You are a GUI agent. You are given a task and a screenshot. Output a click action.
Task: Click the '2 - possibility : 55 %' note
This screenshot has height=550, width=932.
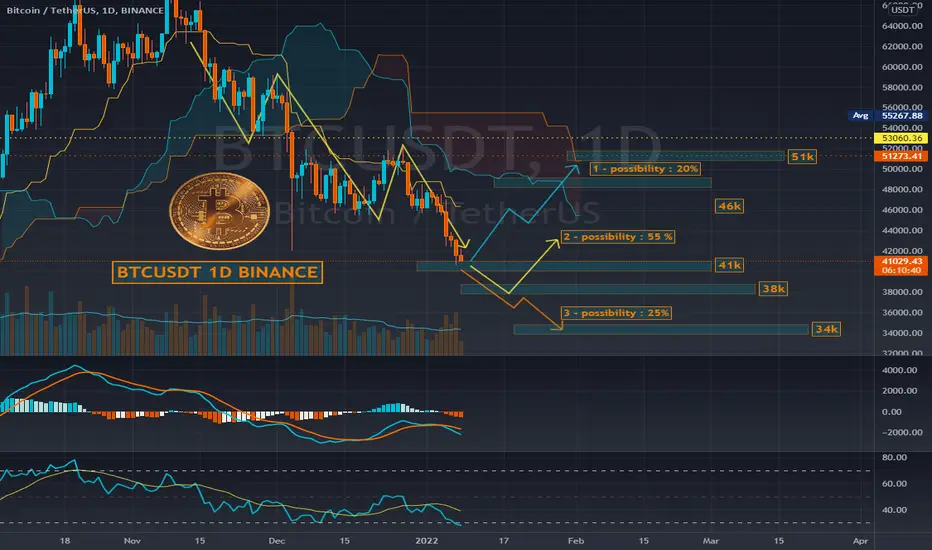tap(618, 237)
